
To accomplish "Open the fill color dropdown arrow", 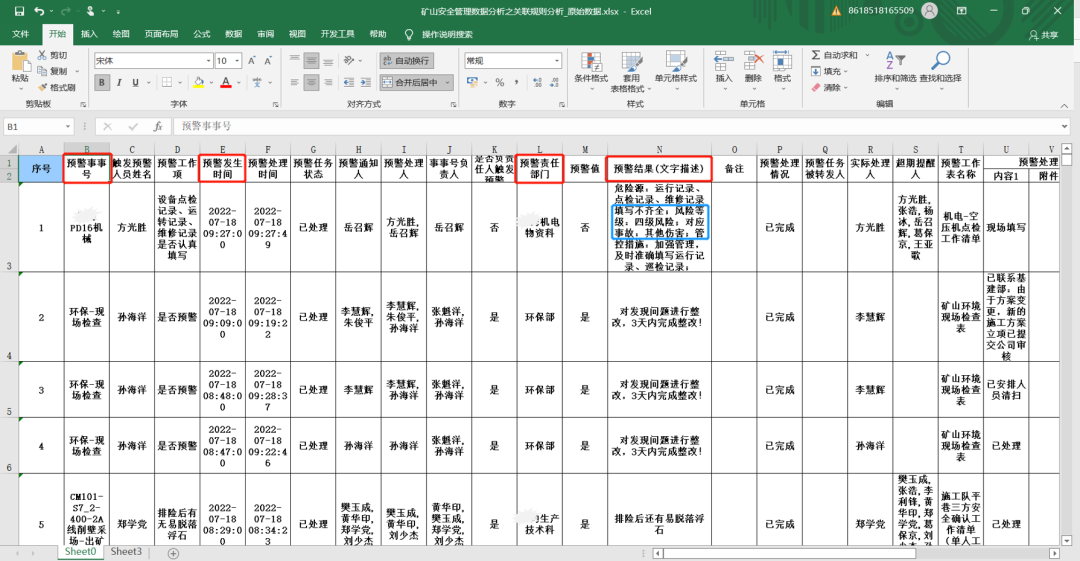I will point(209,83).
